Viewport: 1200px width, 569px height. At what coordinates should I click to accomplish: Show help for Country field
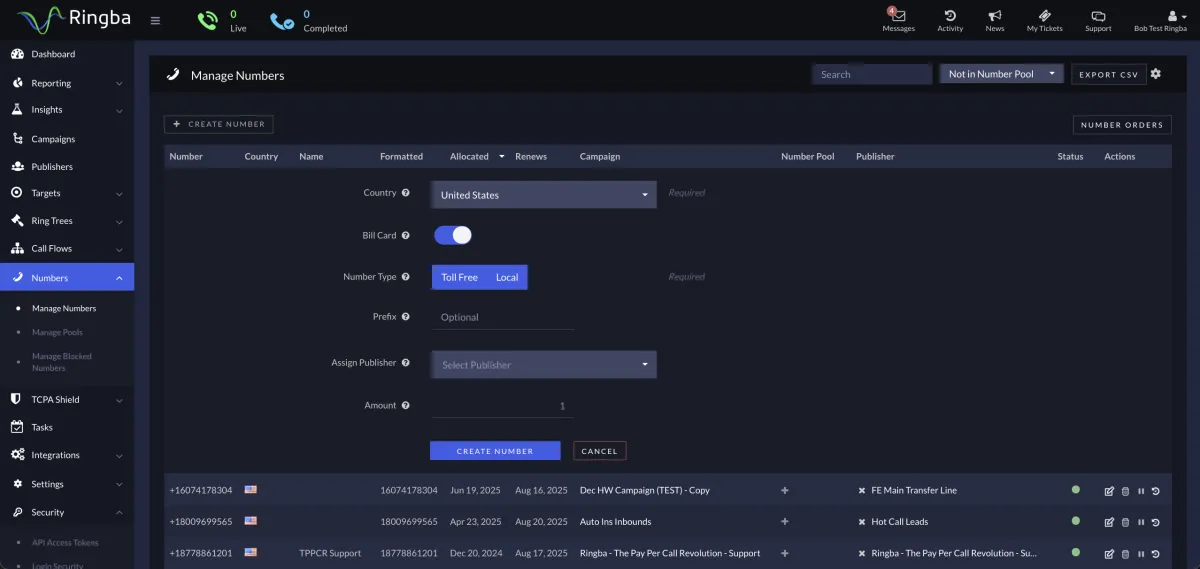click(x=406, y=193)
